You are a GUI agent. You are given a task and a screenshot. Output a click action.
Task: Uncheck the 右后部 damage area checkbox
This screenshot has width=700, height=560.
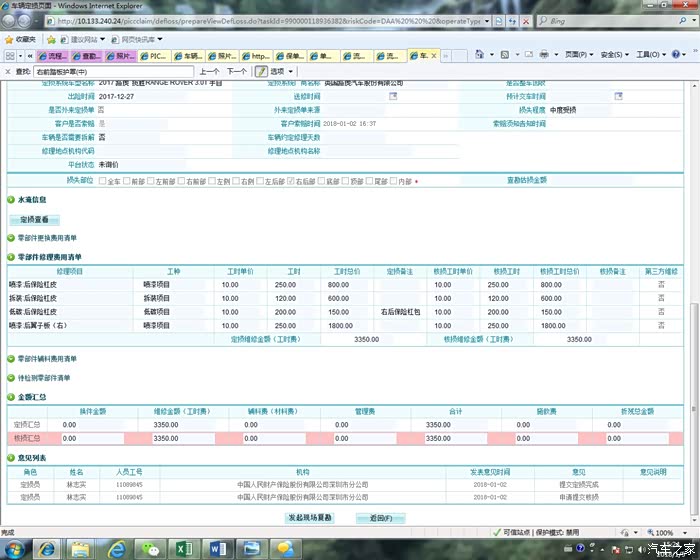pyautogui.click(x=290, y=181)
